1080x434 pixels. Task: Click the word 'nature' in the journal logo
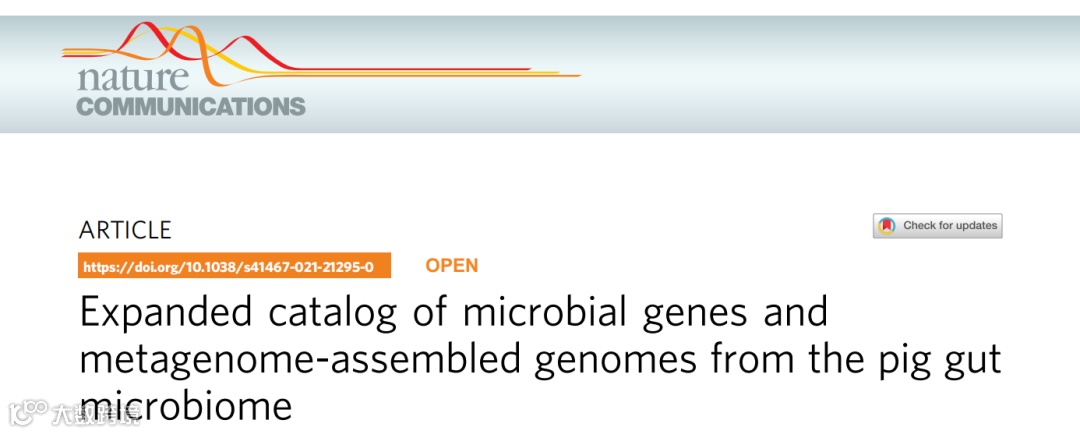(x=132, y=79)
